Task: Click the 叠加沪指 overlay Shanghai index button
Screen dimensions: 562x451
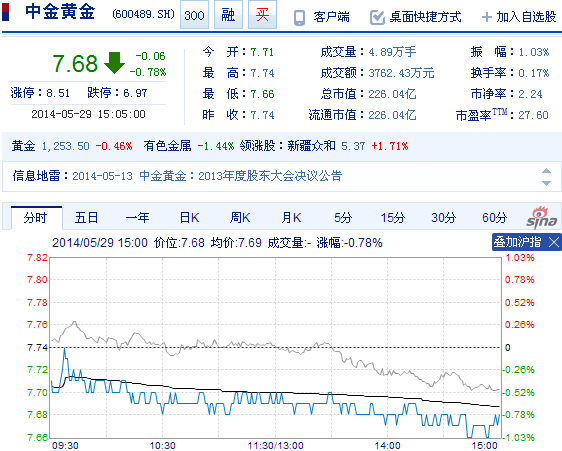Action: 517,242
